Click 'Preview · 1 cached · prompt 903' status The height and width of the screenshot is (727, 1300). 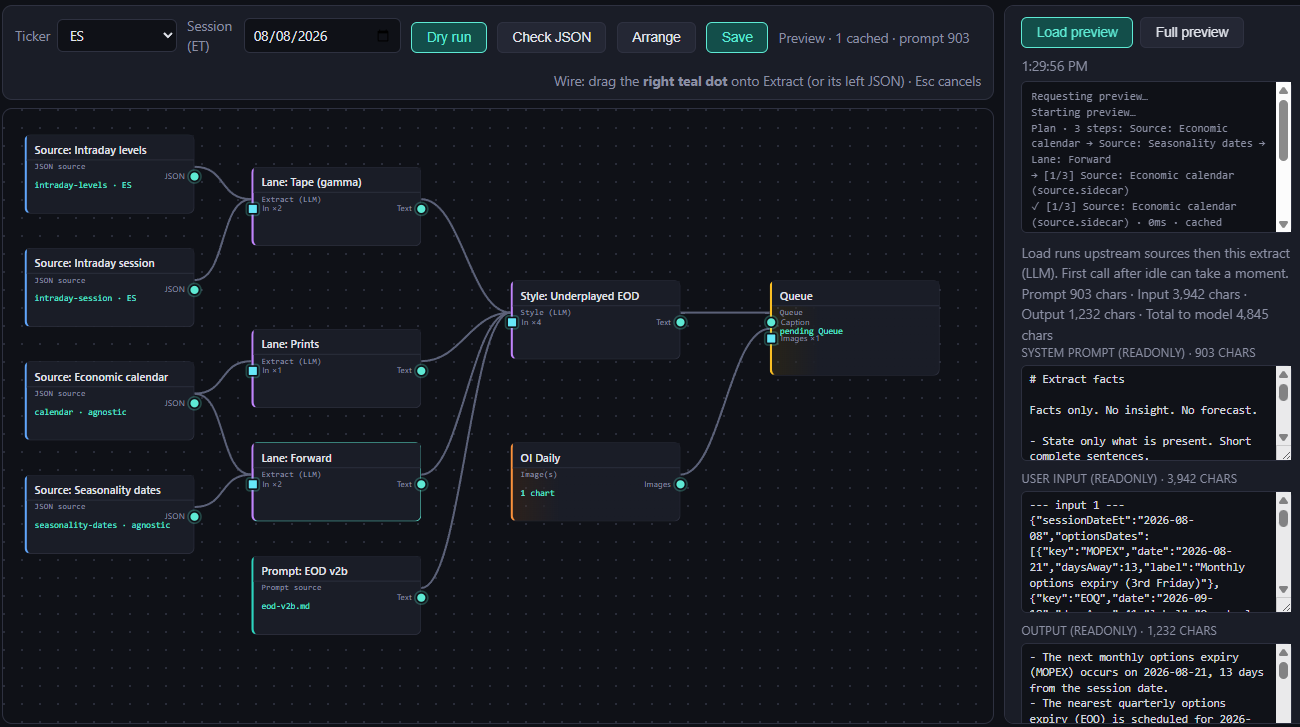(x=874, y=38)
